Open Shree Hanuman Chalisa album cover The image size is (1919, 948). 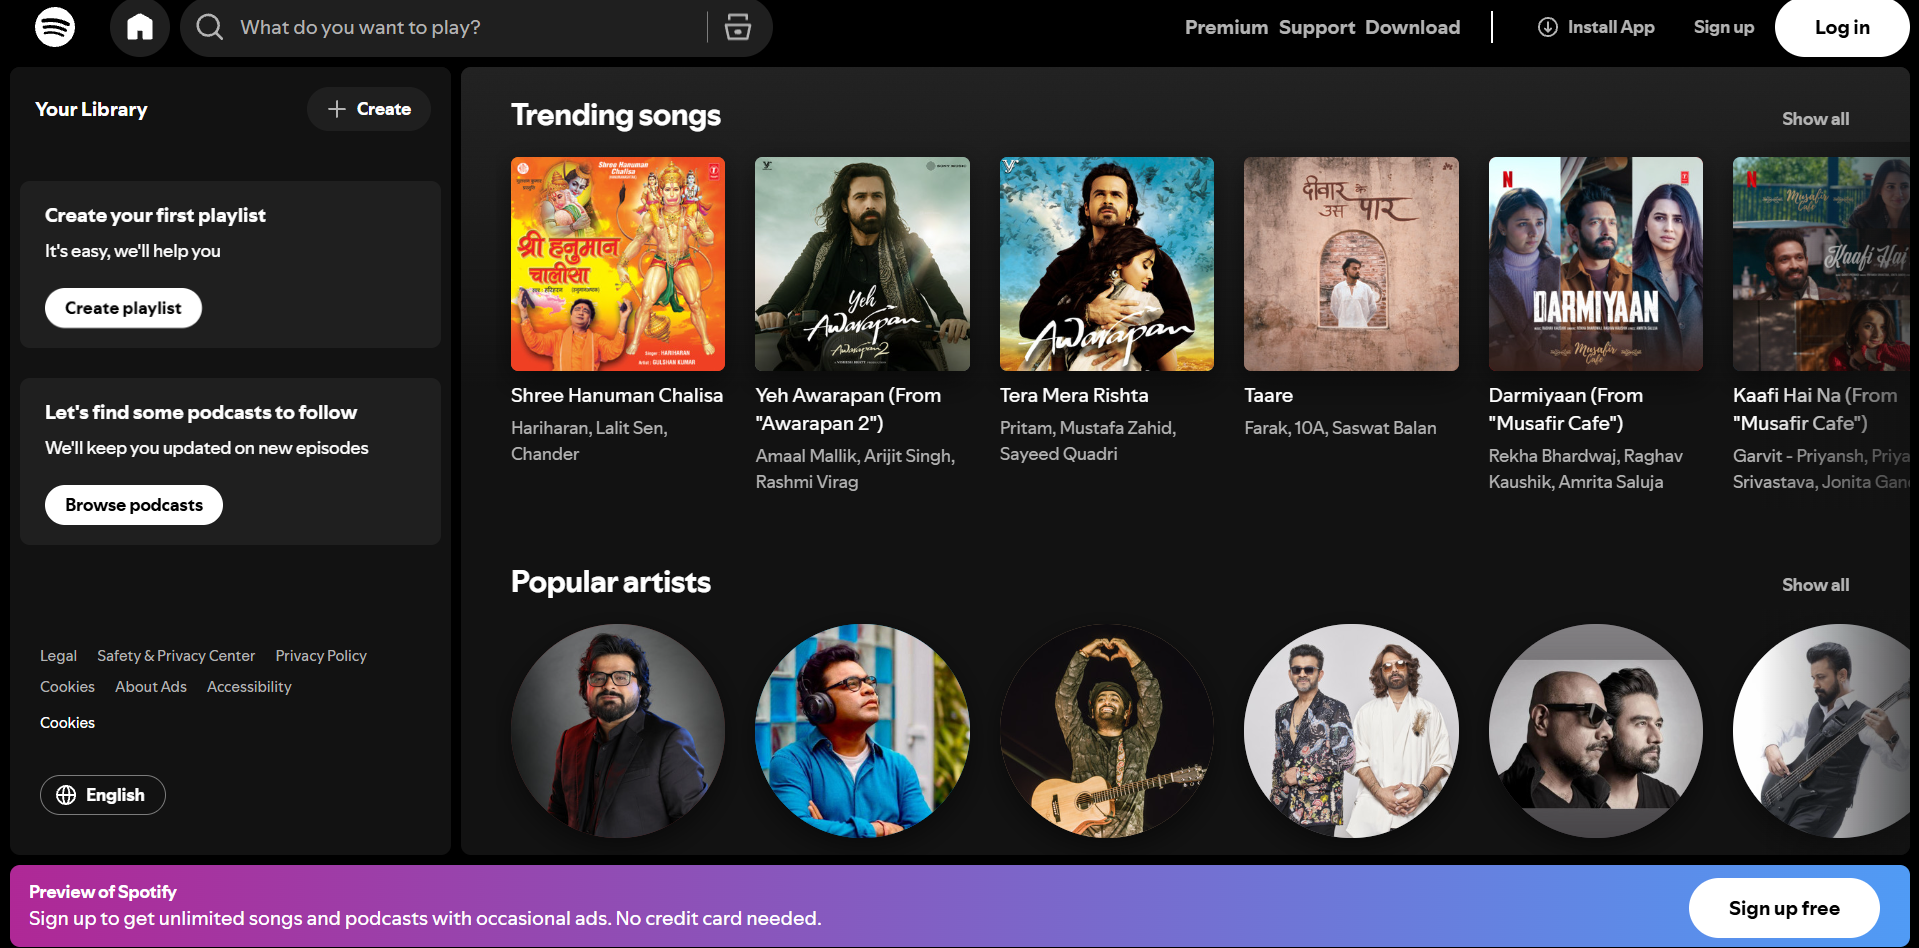click(618, 264)
